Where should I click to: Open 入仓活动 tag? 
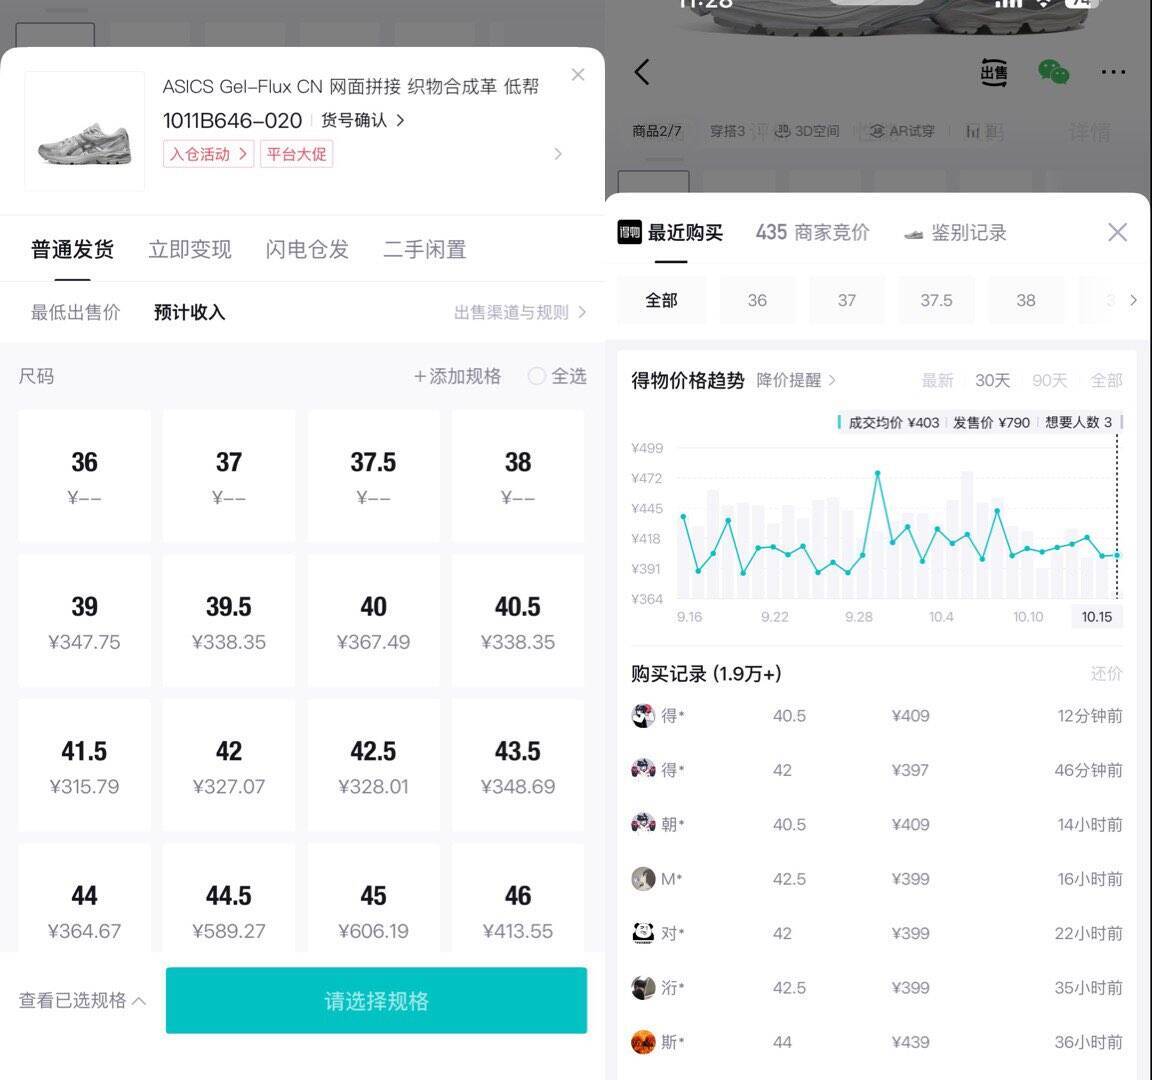[x=208, y=154]
